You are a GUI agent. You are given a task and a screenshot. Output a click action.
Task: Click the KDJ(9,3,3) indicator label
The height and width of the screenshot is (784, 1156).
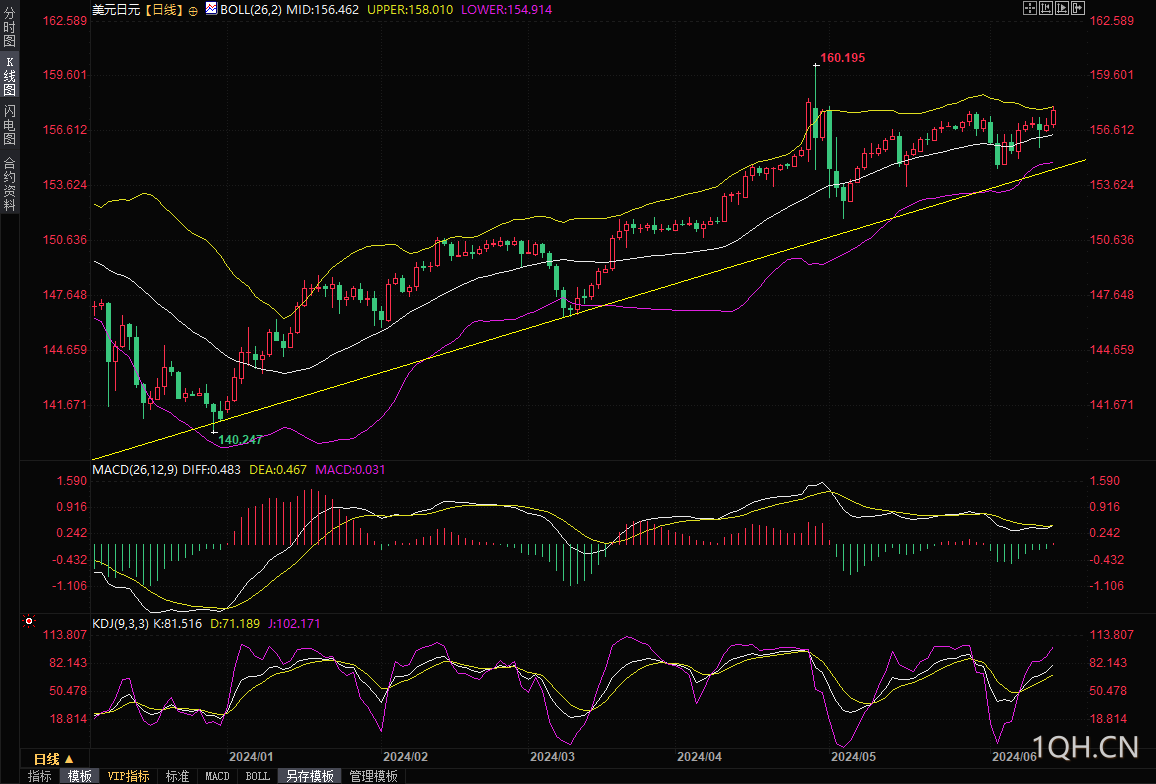(120, 624)
